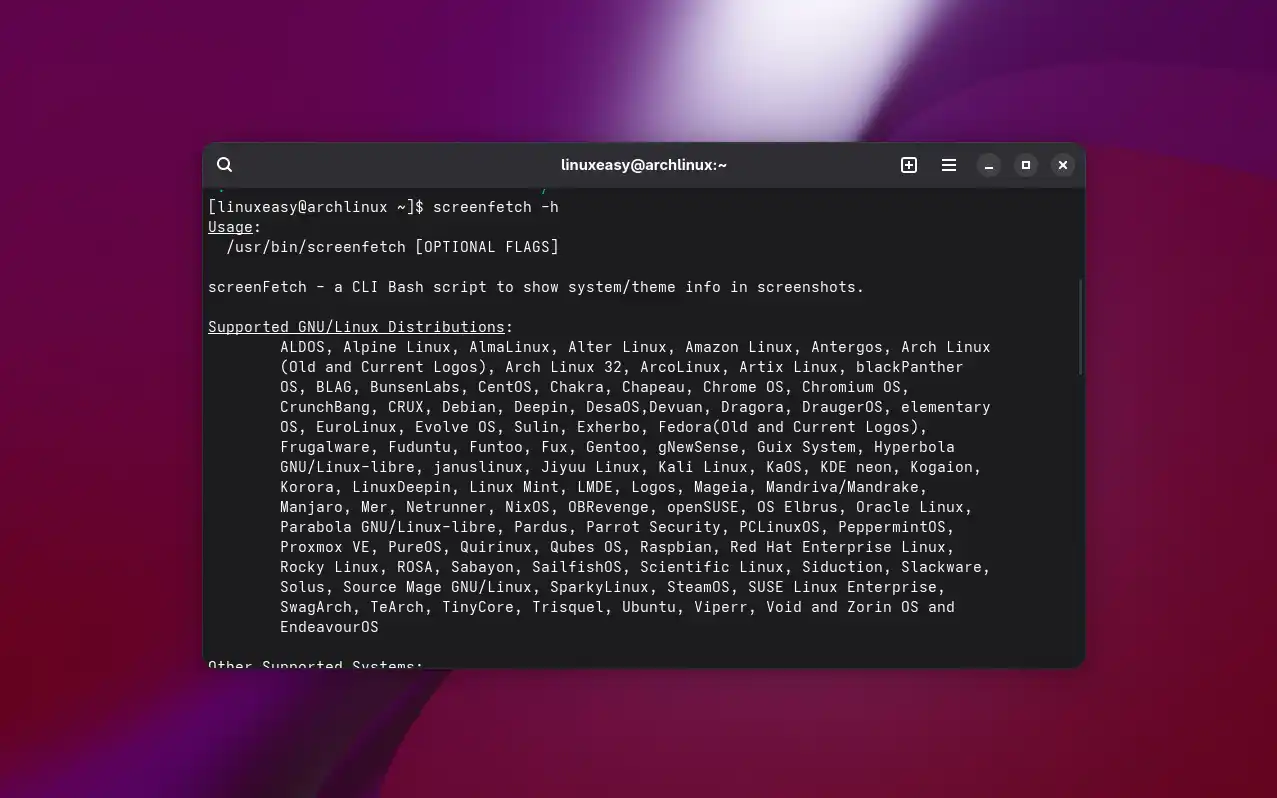Screen dimensions: 1277x798
Task: Click 'Linux Mint' in the list
Action: [514, 487]
